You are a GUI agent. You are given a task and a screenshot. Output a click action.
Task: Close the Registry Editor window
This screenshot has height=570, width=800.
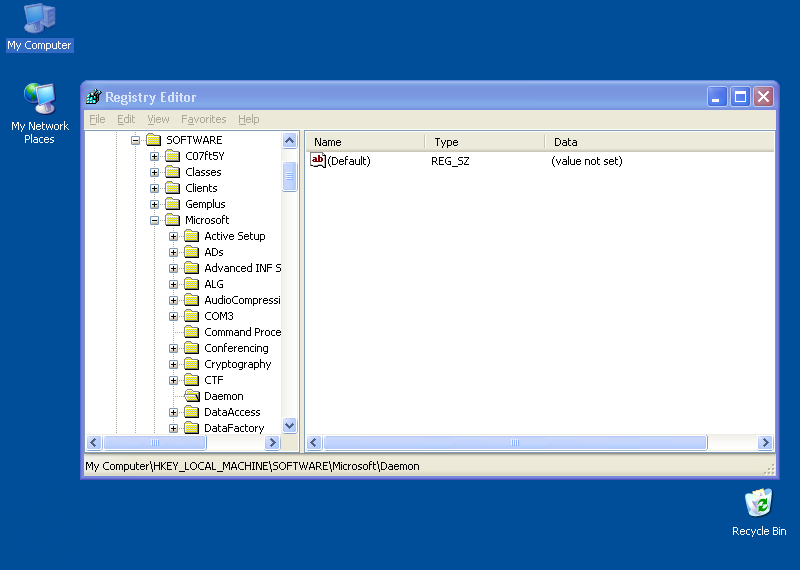(764, 96)
